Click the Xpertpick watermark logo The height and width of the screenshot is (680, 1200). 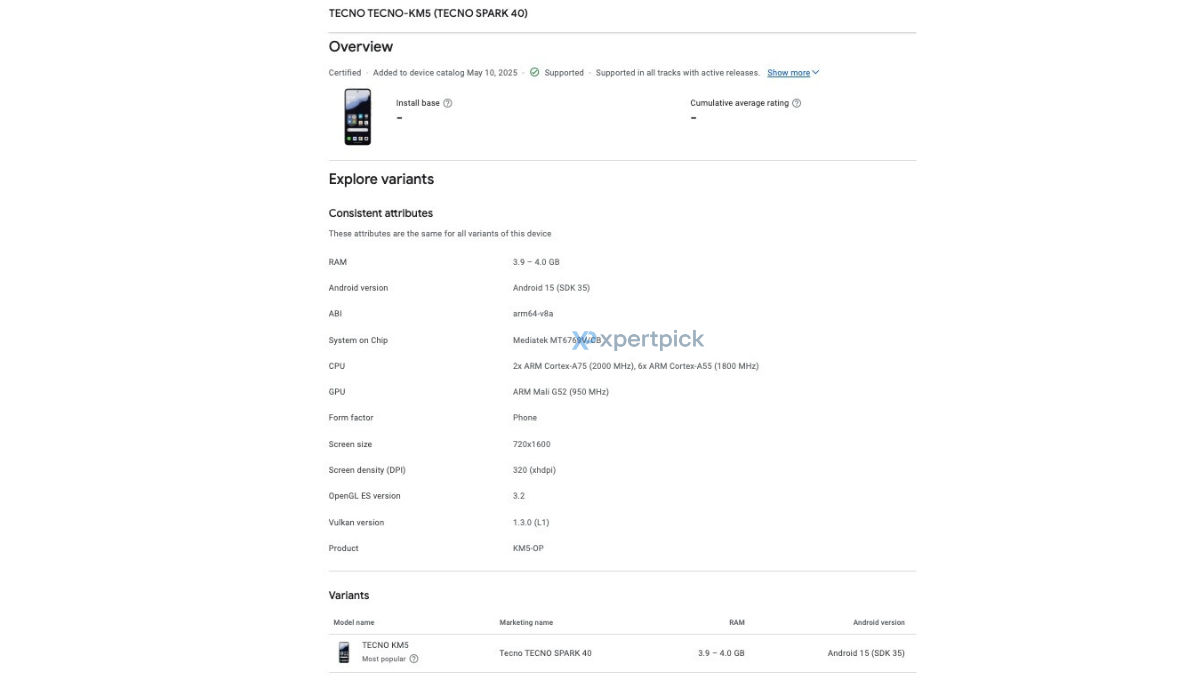click(638, 340)
